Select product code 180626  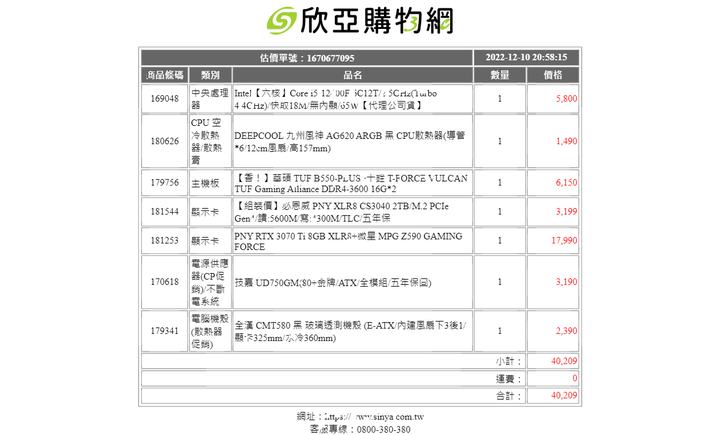click(164, 141)
